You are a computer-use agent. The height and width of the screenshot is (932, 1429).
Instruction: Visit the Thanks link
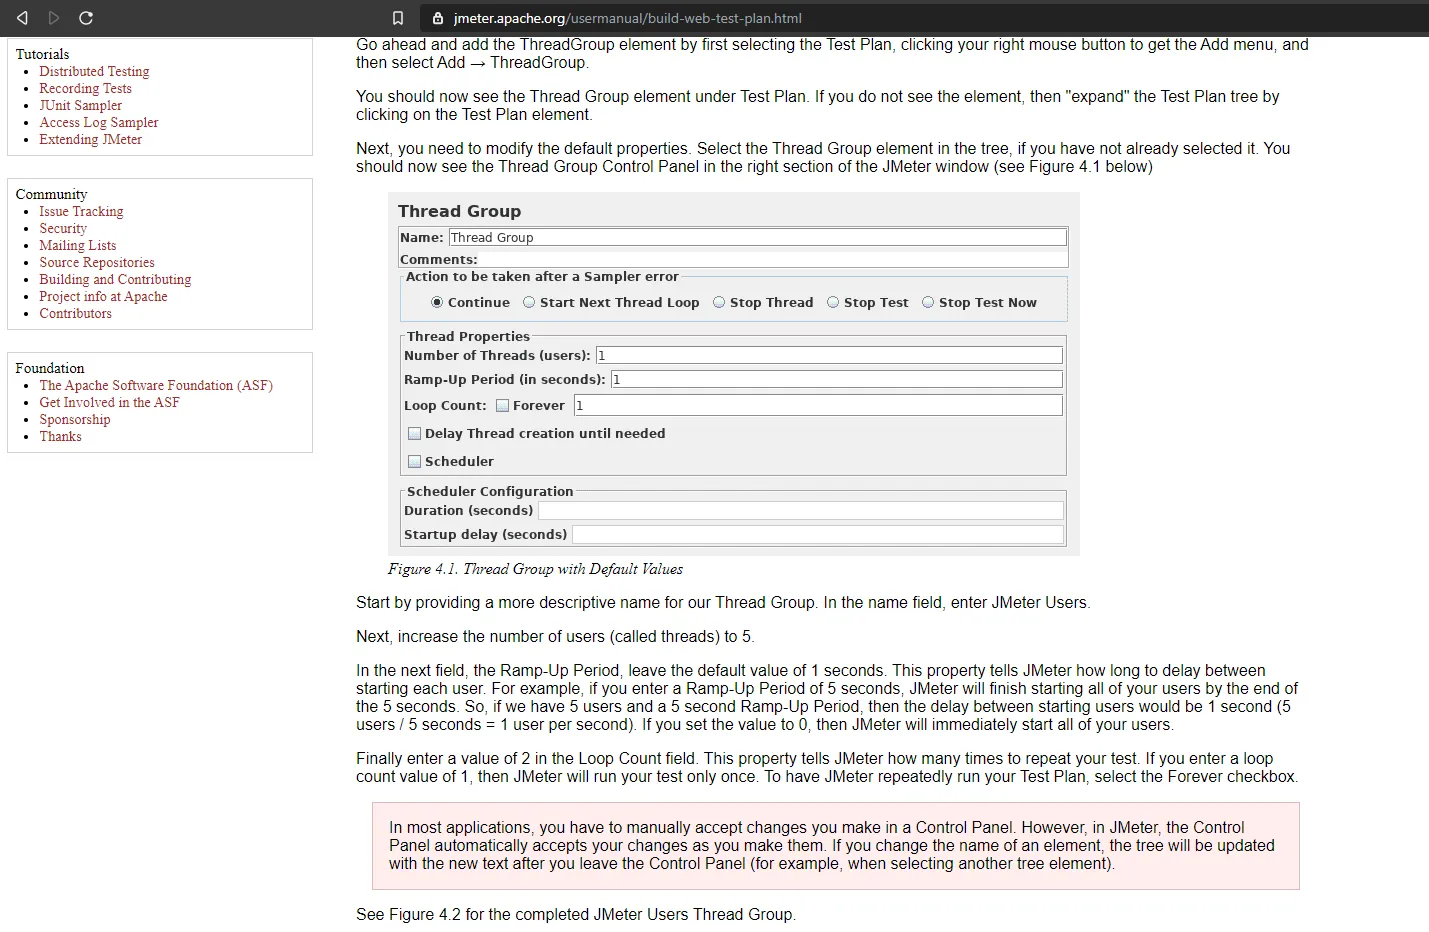60,436
